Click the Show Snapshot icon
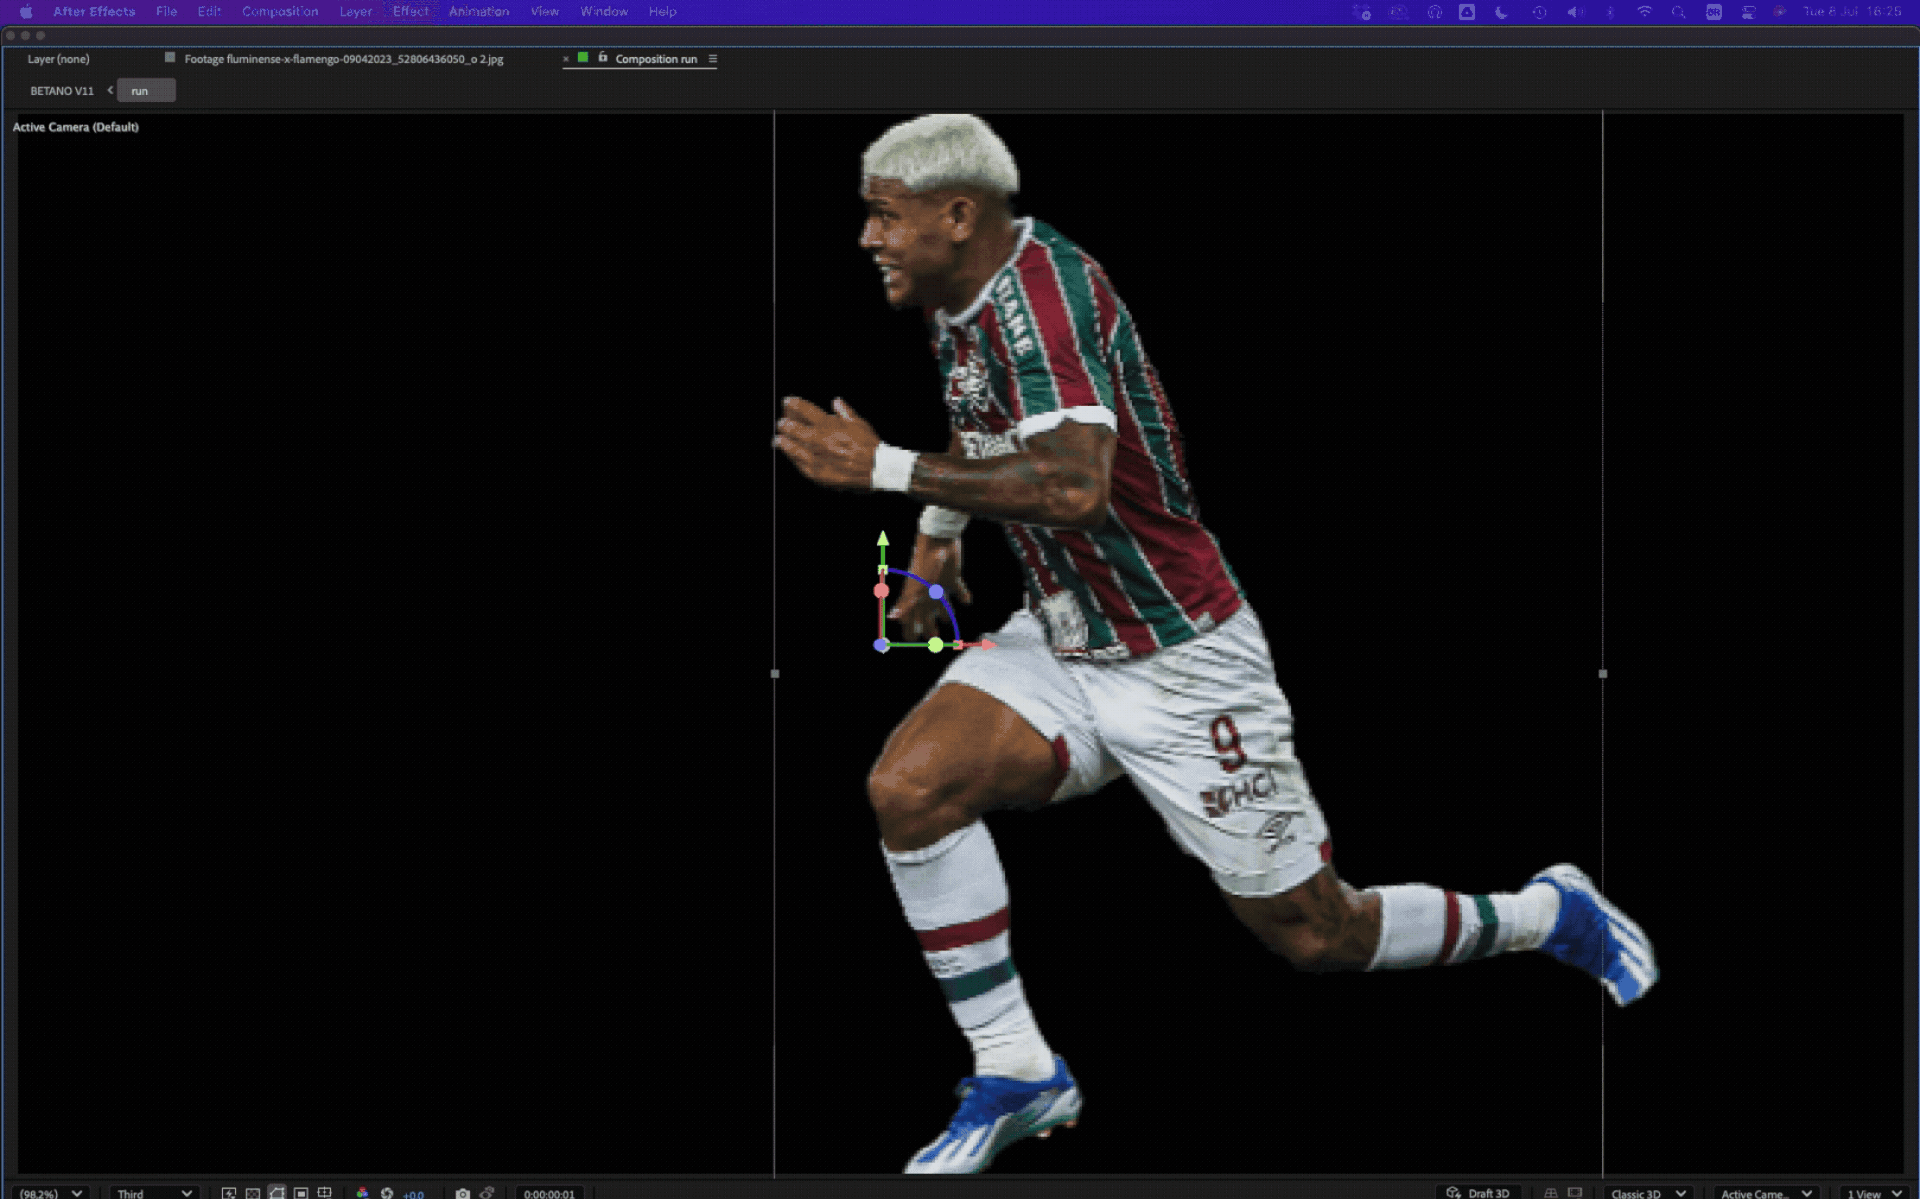 coord(487,1193)
